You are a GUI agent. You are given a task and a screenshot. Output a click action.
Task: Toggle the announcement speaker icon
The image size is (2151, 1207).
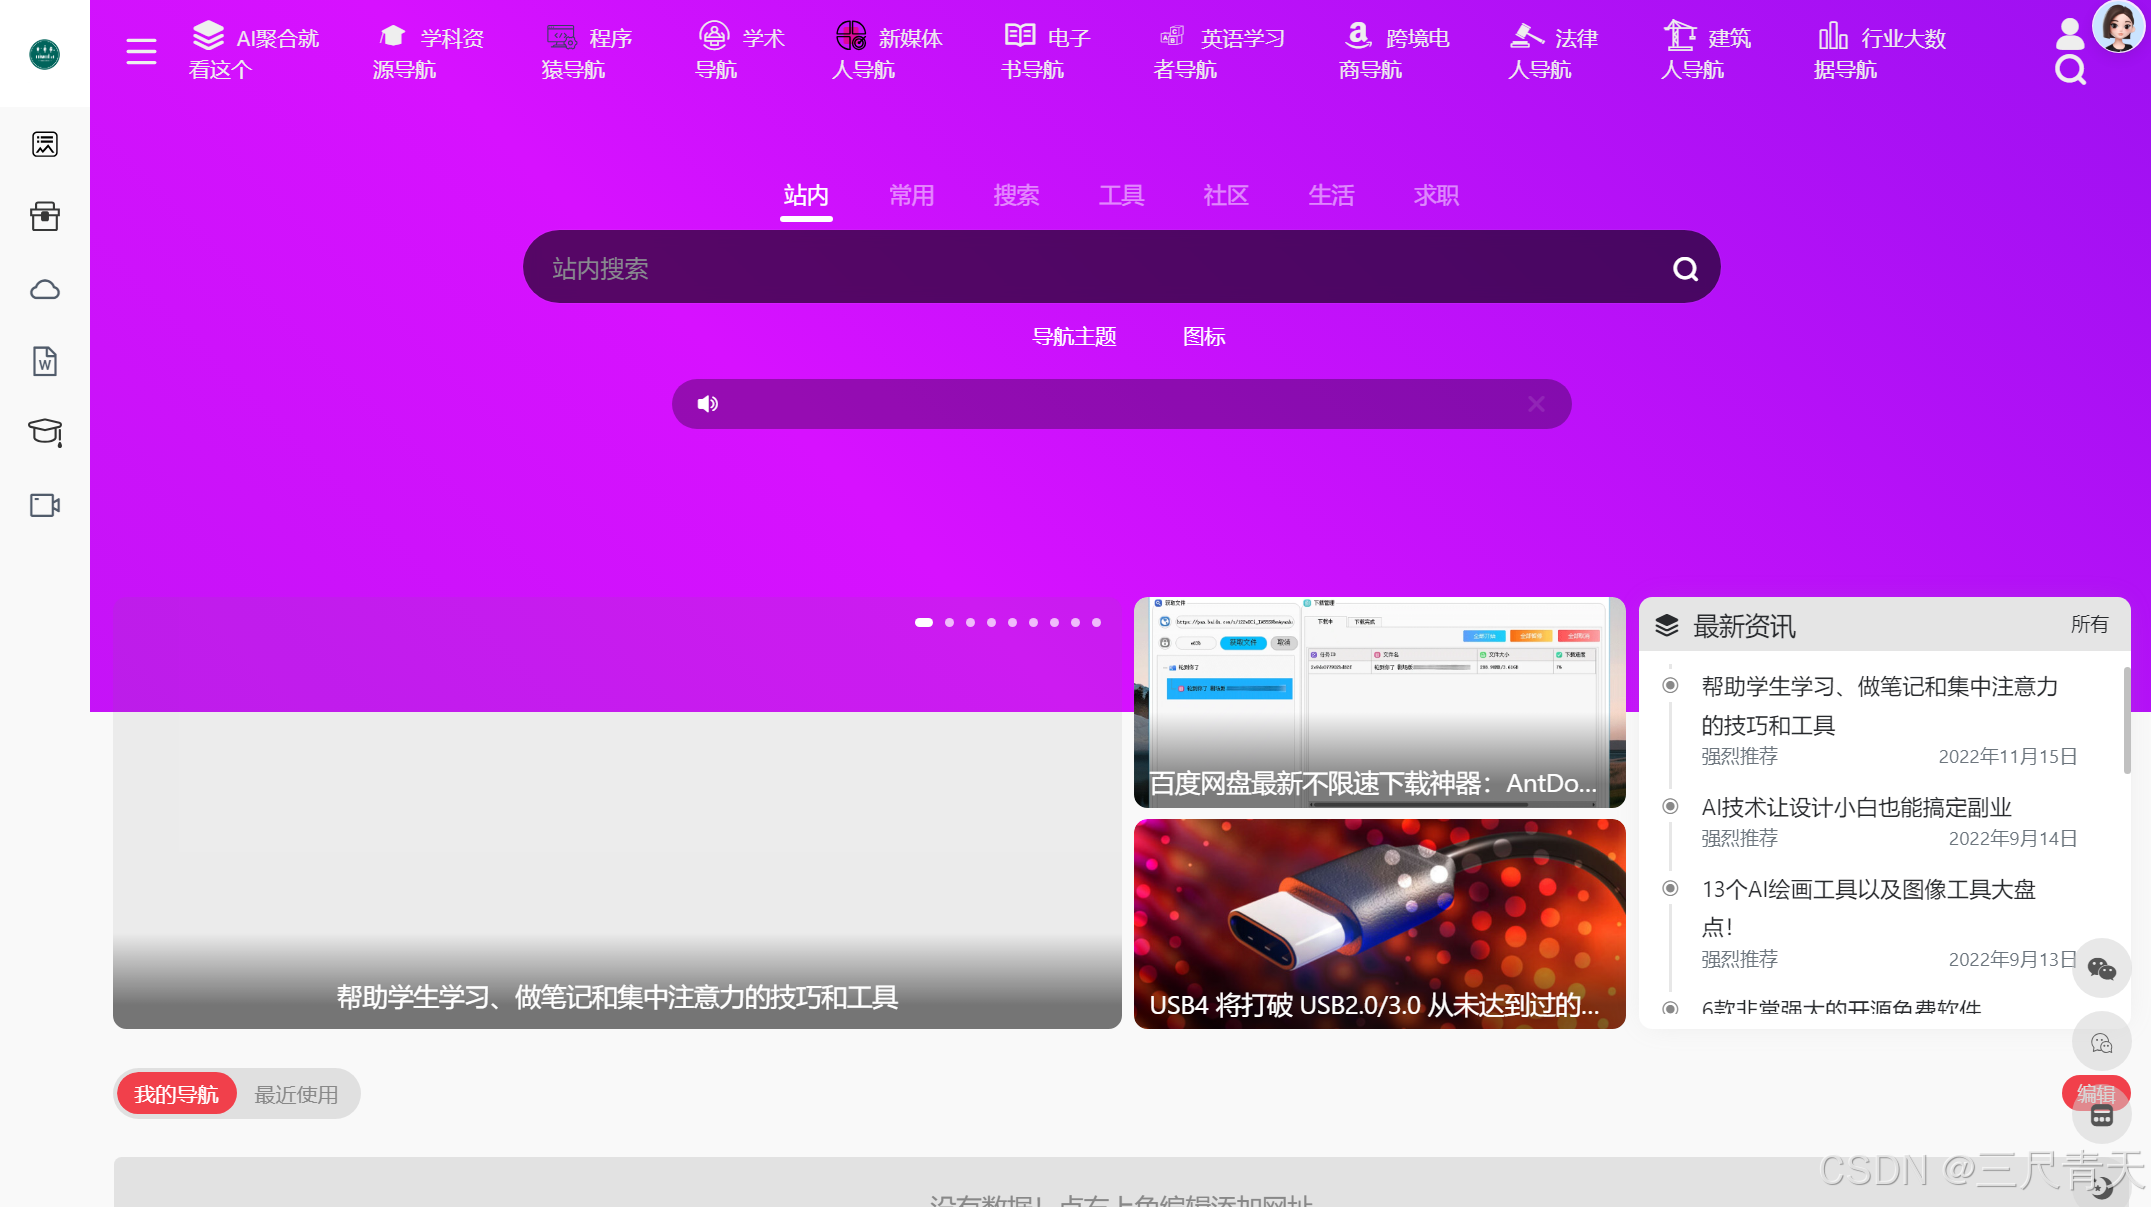point(708,404)
